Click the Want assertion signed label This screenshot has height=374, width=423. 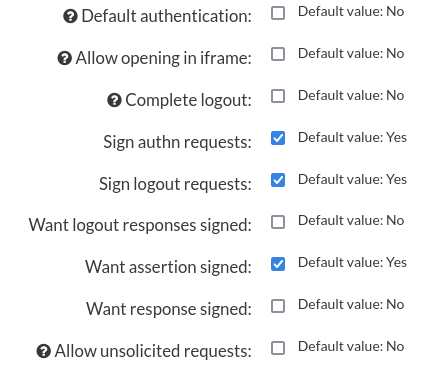[168, 267]
